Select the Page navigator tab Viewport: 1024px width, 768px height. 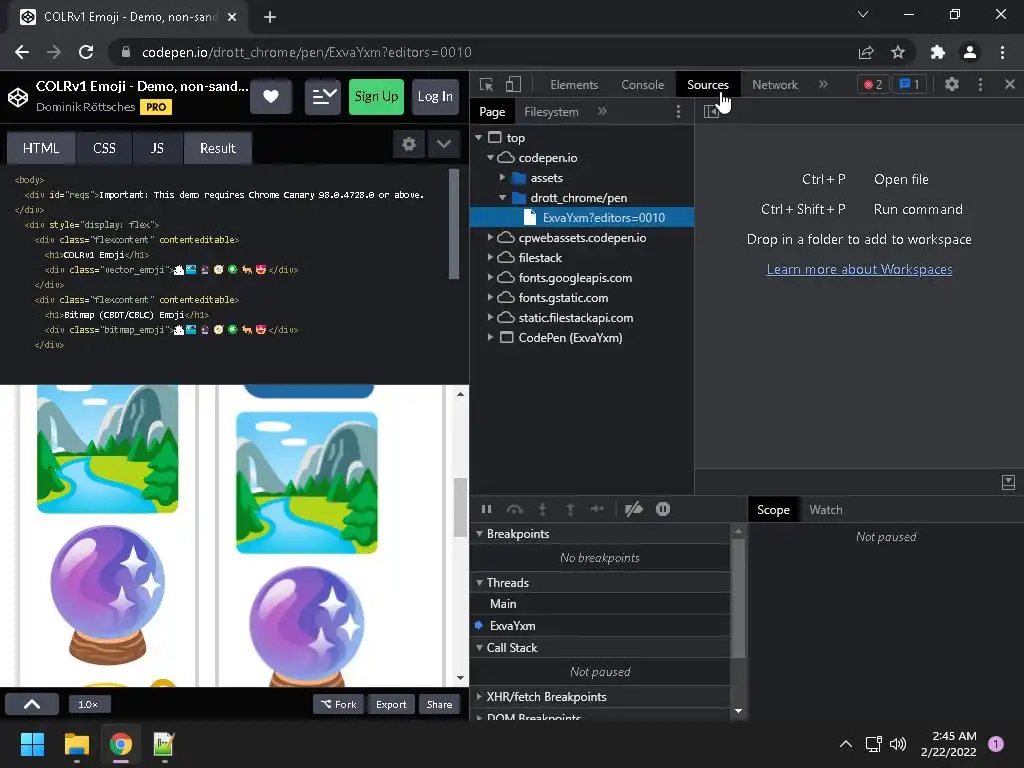pyautogui.click(x=492, y=112)
